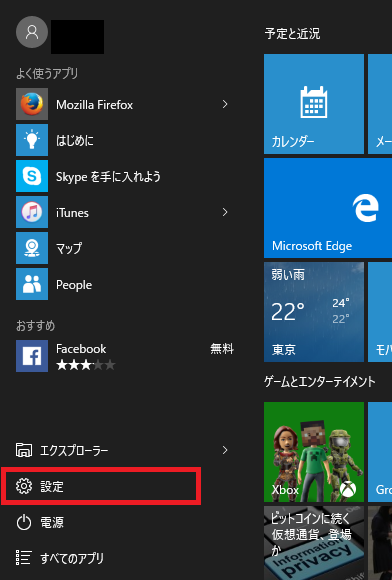
Task: Click the partially visible メール tile
Action: click(x=380, y=104)
